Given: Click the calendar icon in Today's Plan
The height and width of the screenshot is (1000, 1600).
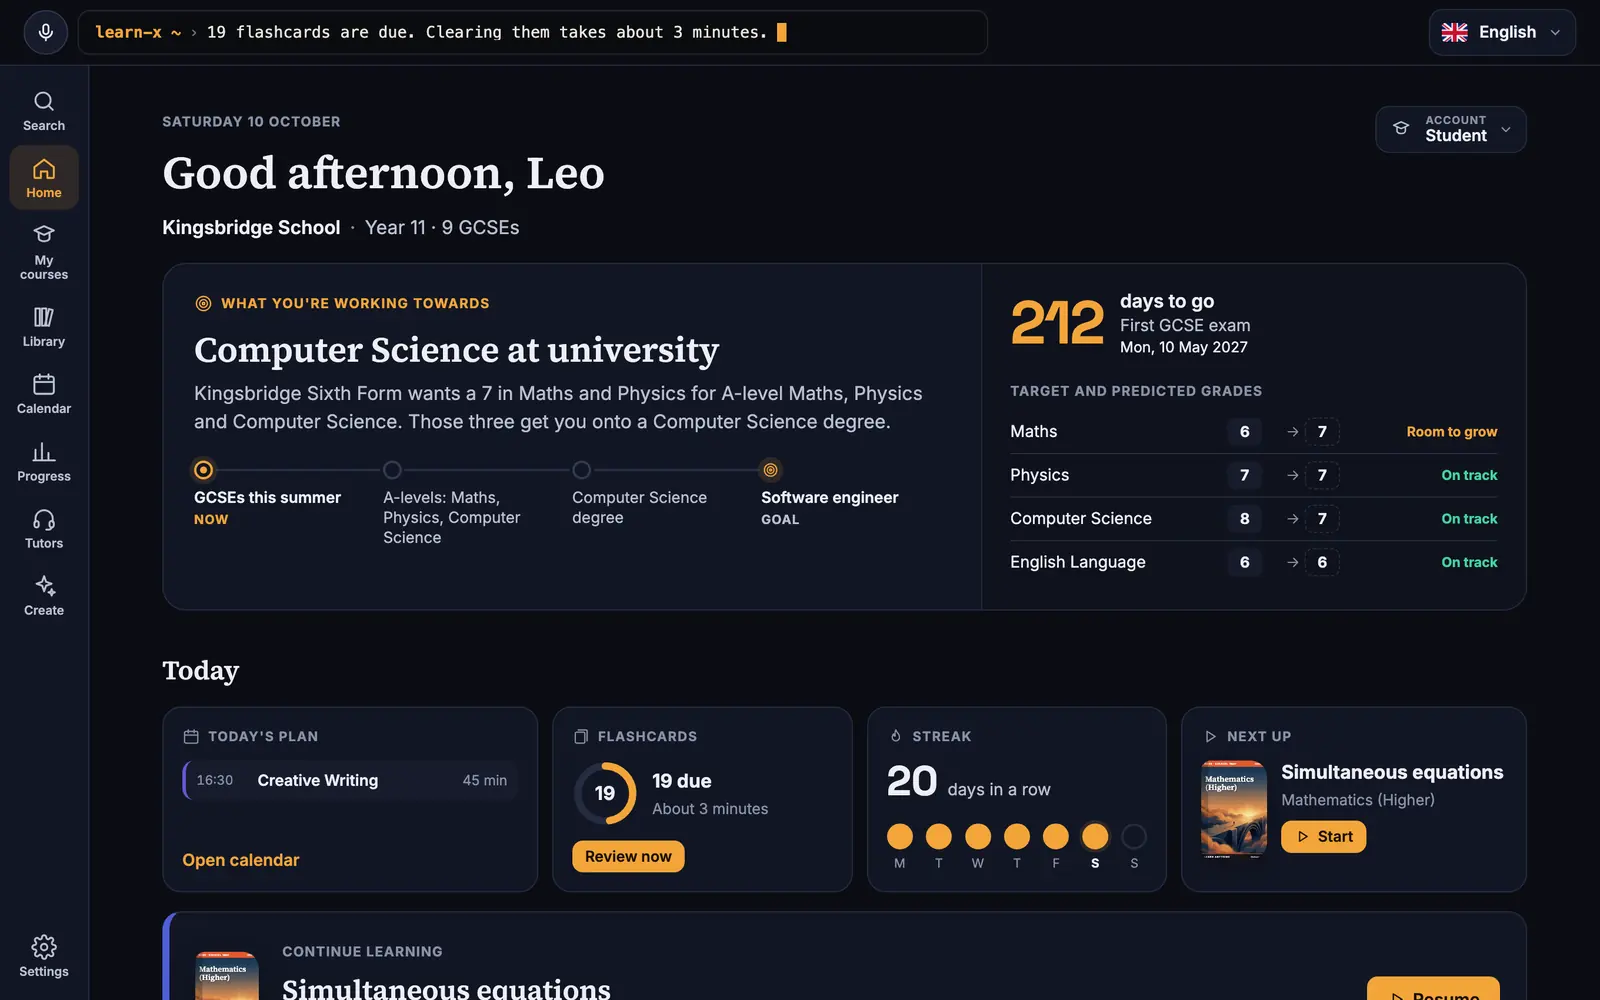Looking at the screenshot, I should (x=191, y=736).
